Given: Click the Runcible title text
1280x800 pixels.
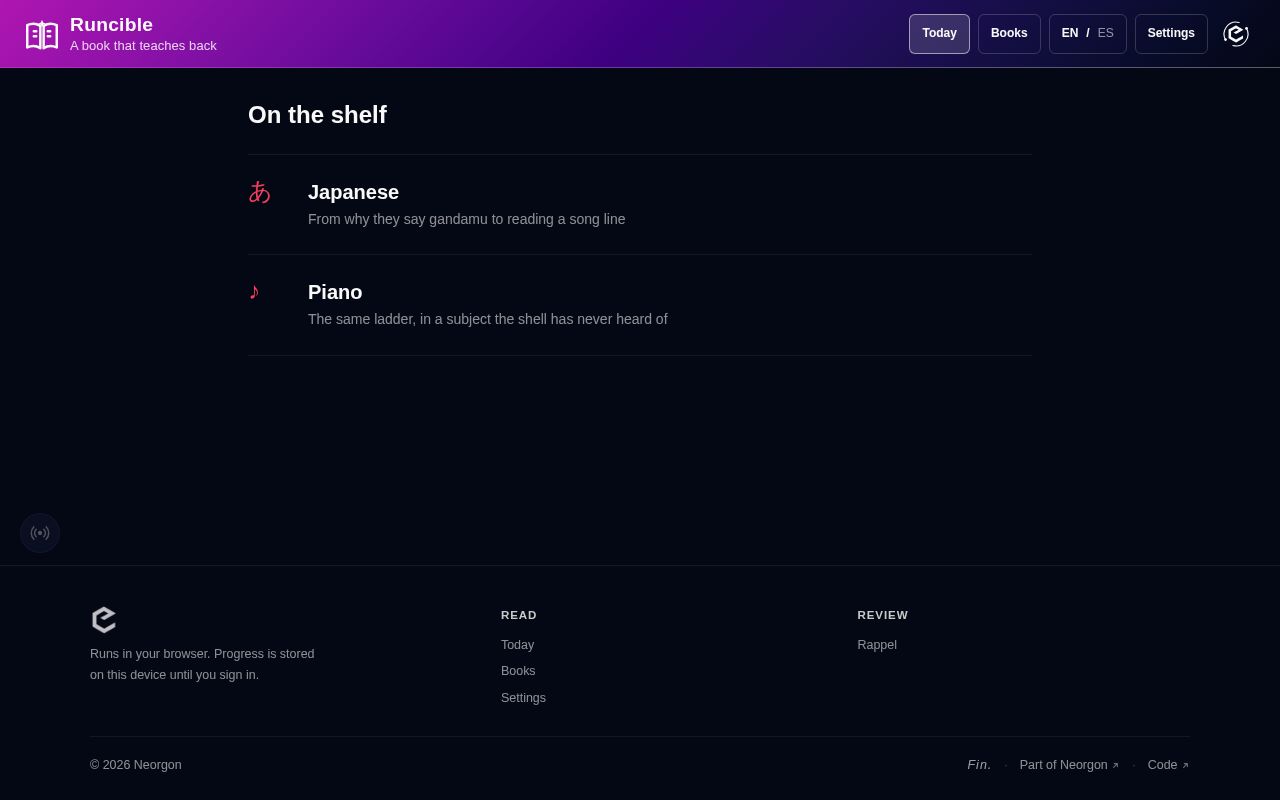Looking at the screenshot, I should click(111, 25).
